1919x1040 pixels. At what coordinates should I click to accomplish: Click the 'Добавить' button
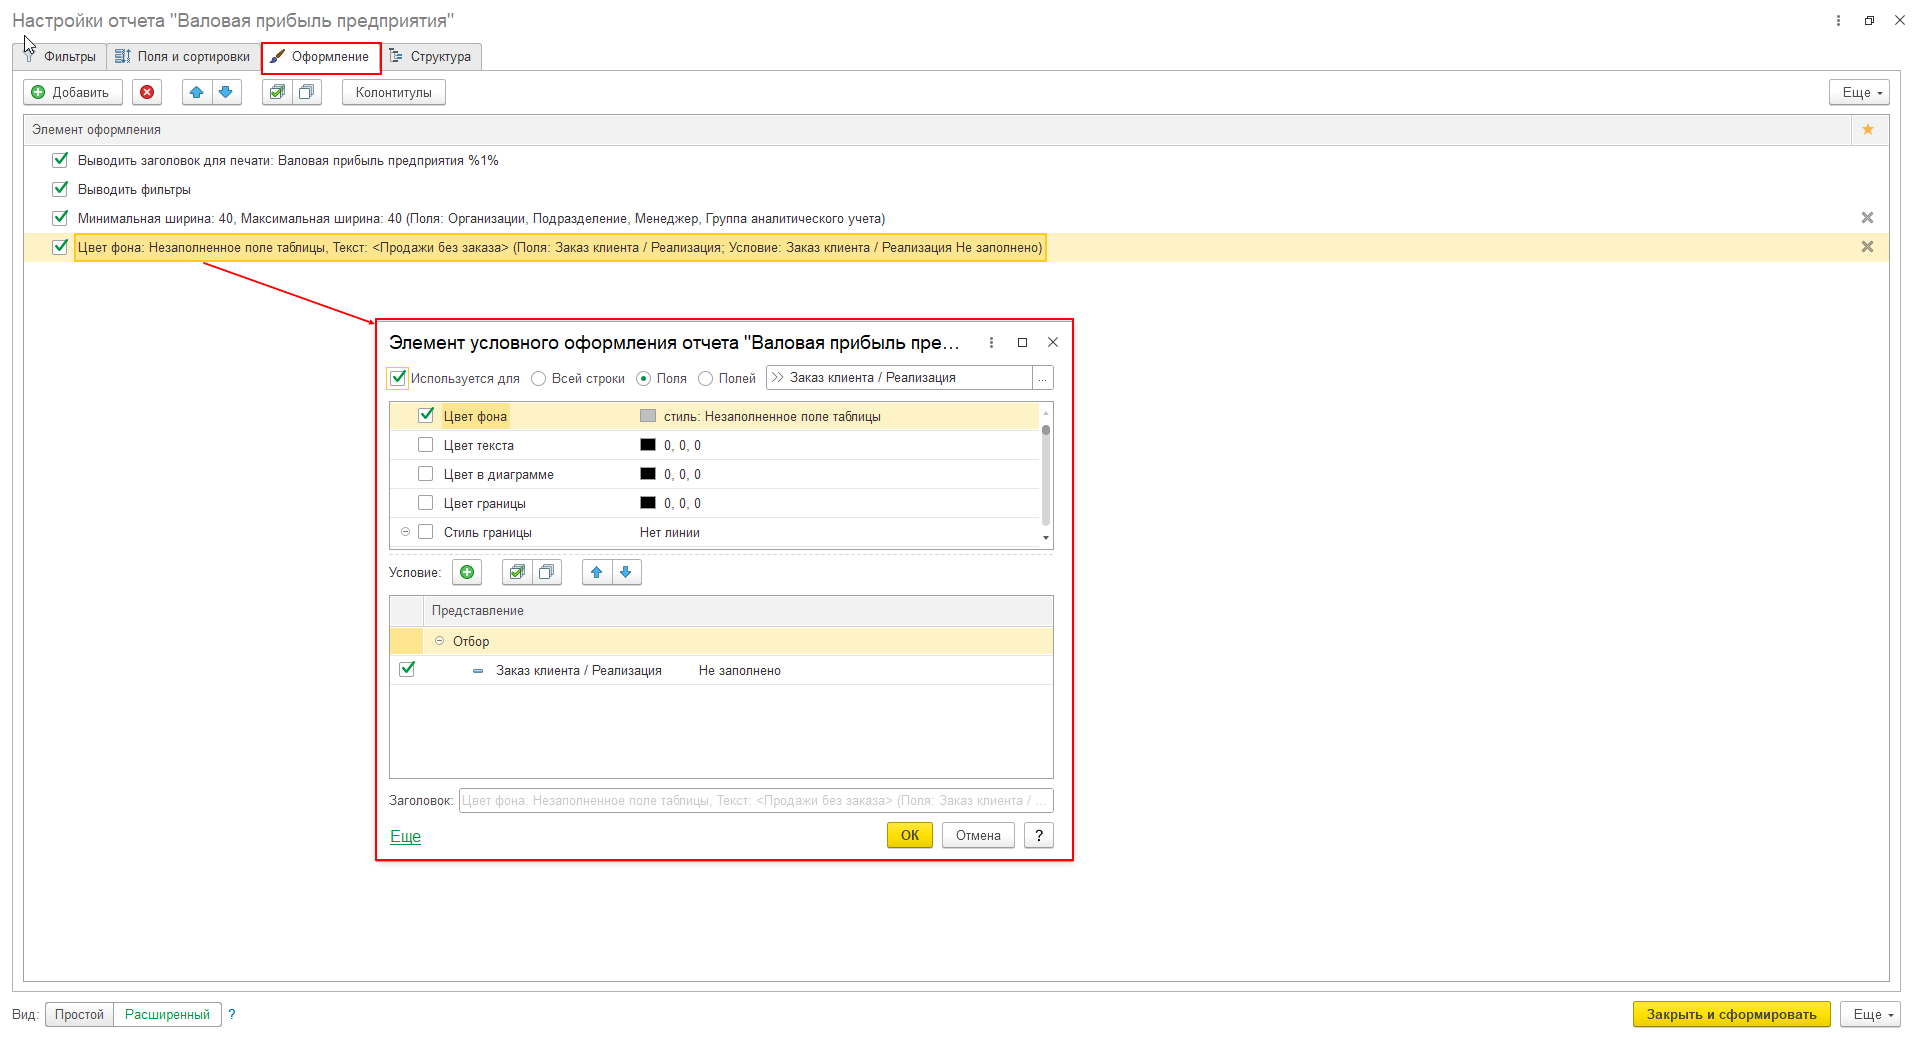point(73,92)
